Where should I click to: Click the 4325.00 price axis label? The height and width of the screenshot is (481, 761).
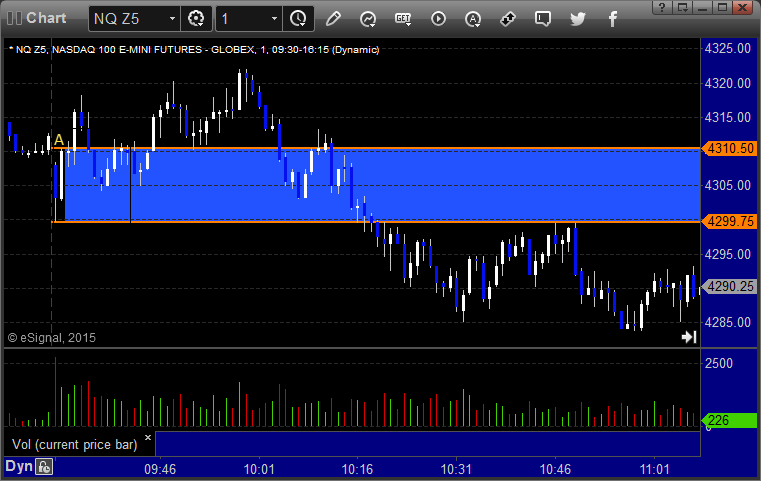[728, 49]
